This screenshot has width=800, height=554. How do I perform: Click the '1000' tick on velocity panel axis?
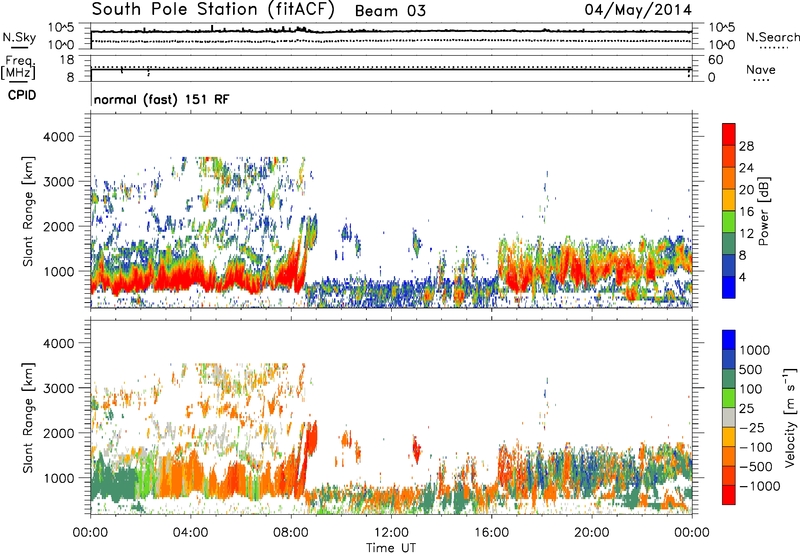[58, 478]
